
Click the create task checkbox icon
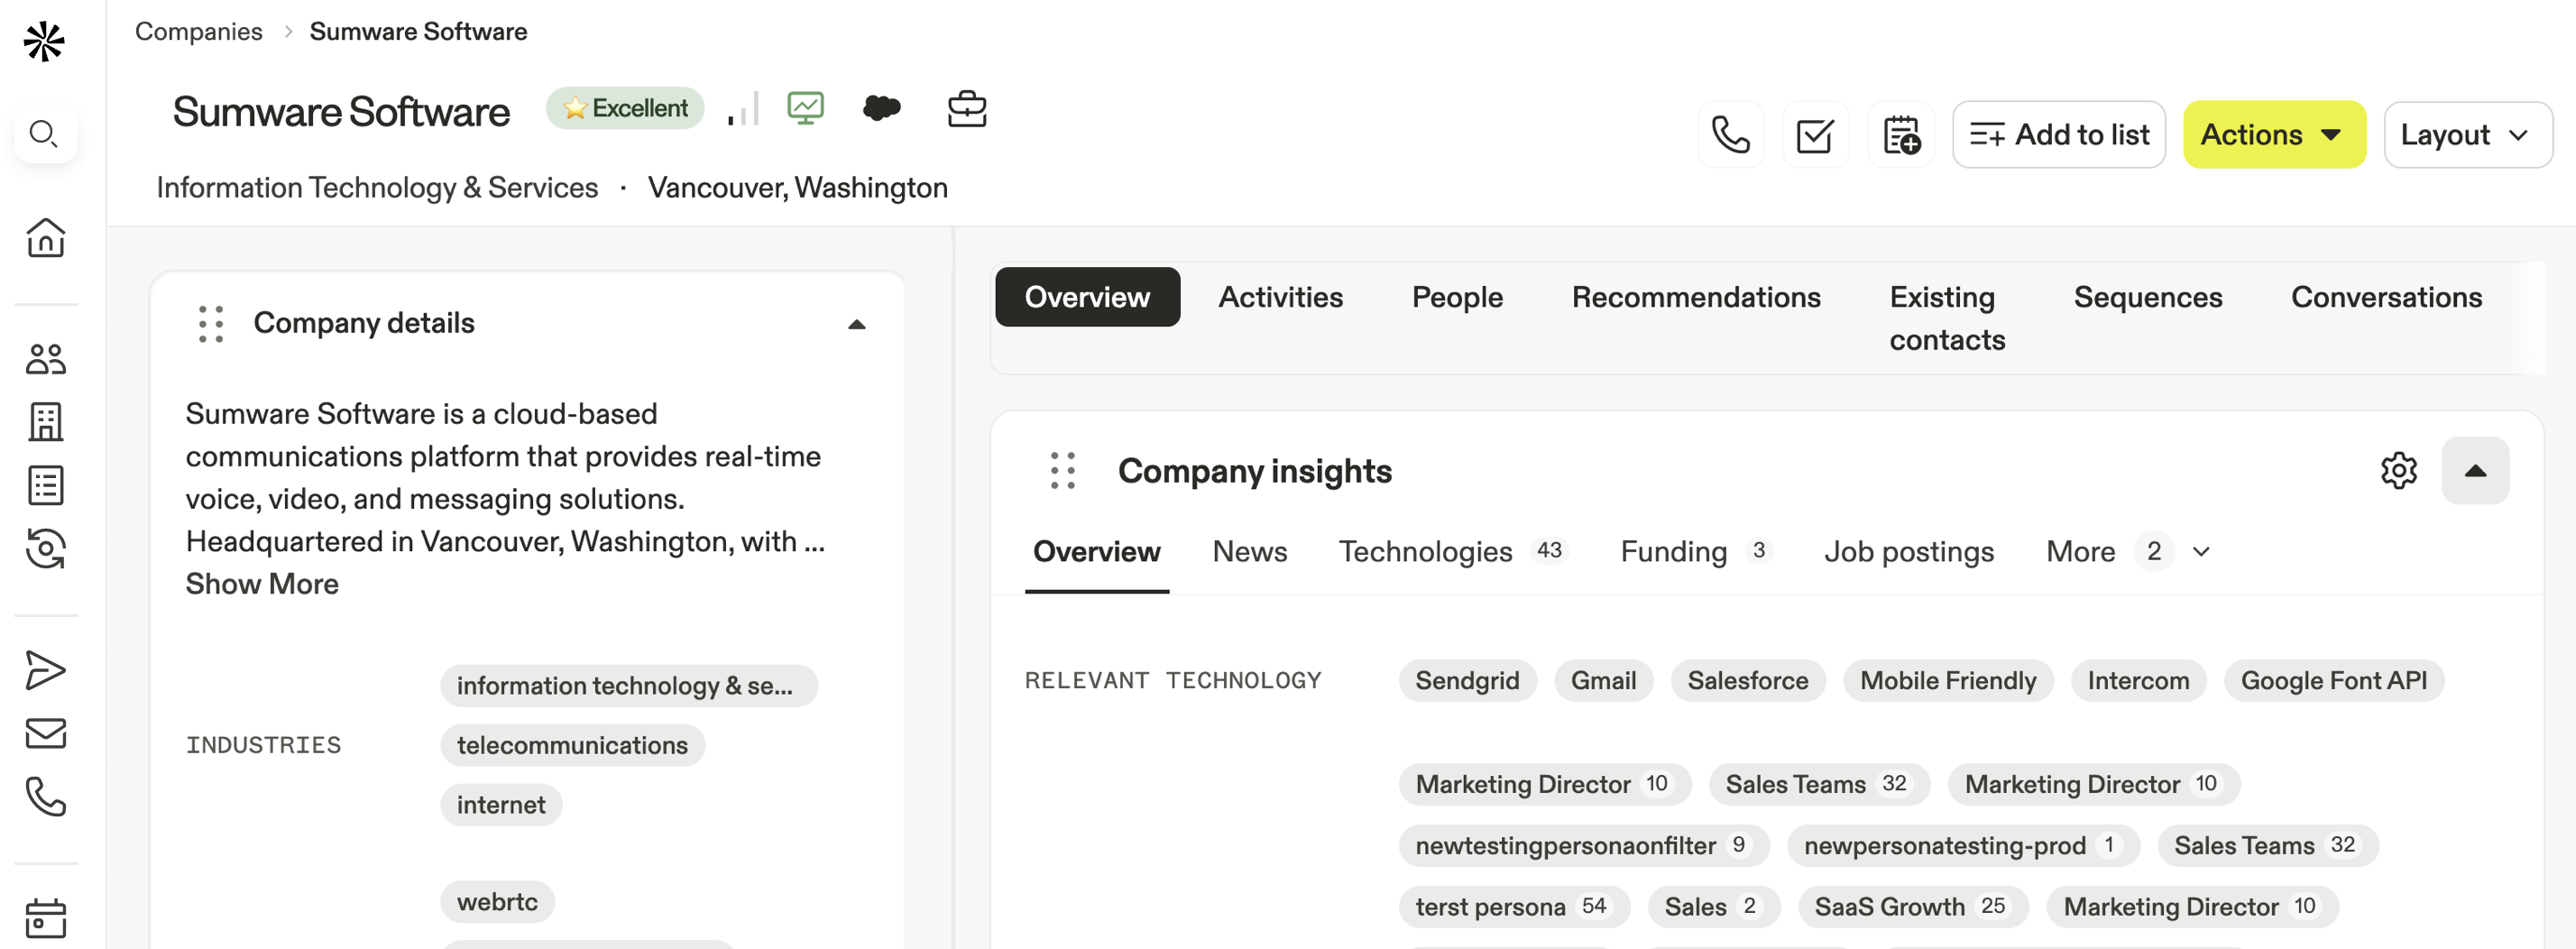click(1815, 135)
